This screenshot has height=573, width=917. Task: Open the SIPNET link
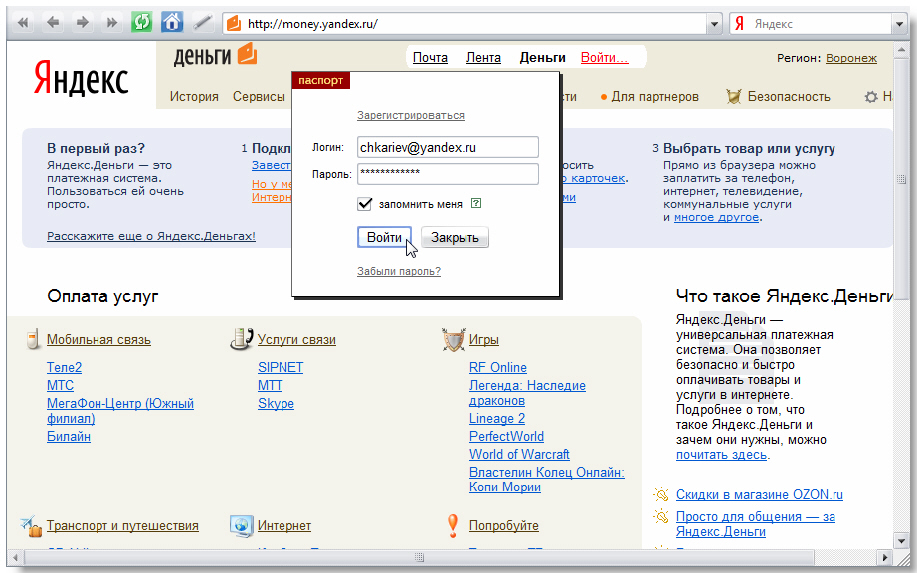[280, 367]
